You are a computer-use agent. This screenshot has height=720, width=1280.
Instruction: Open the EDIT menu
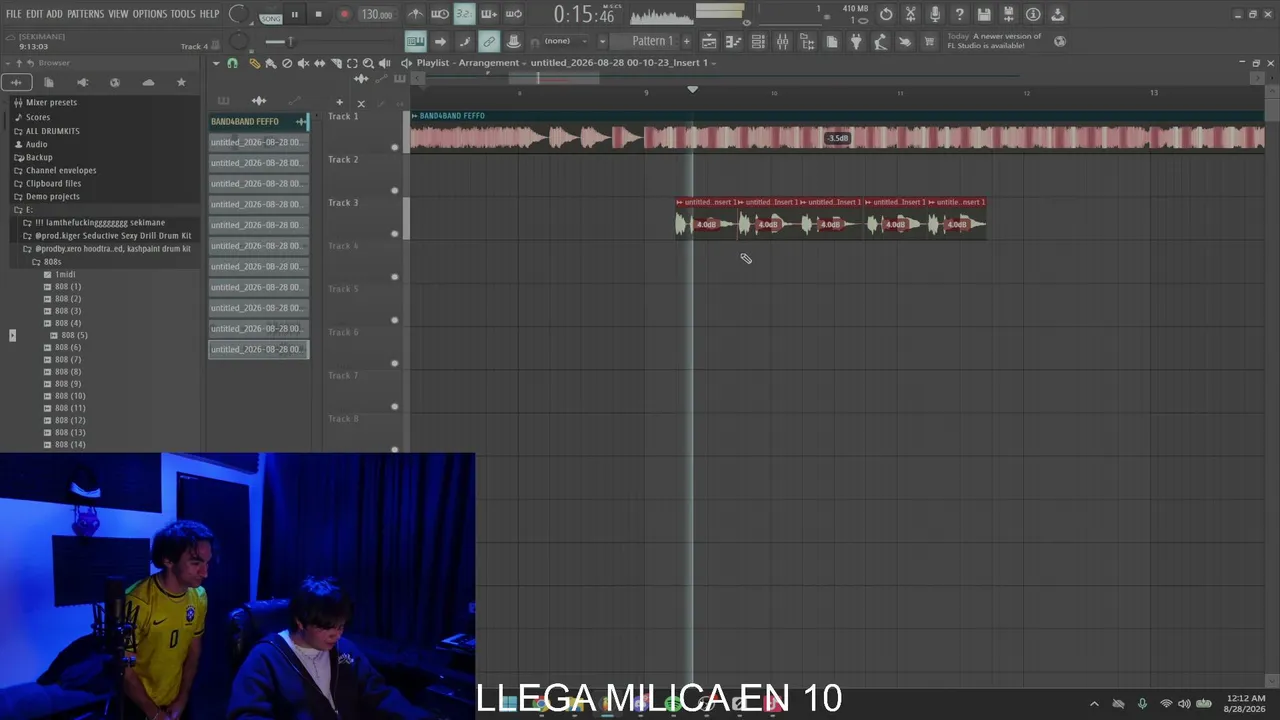point(34,14)
